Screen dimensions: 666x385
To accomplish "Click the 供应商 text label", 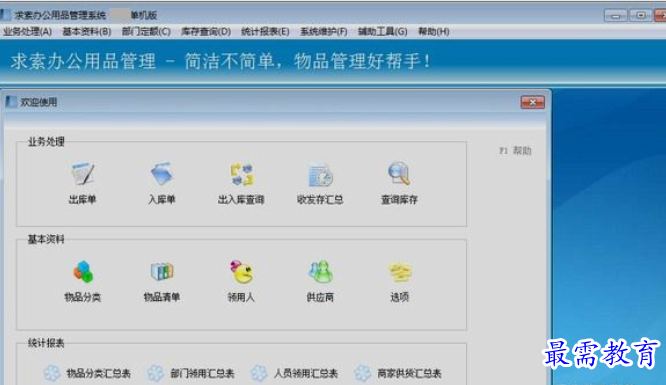I will click(320, 297).
